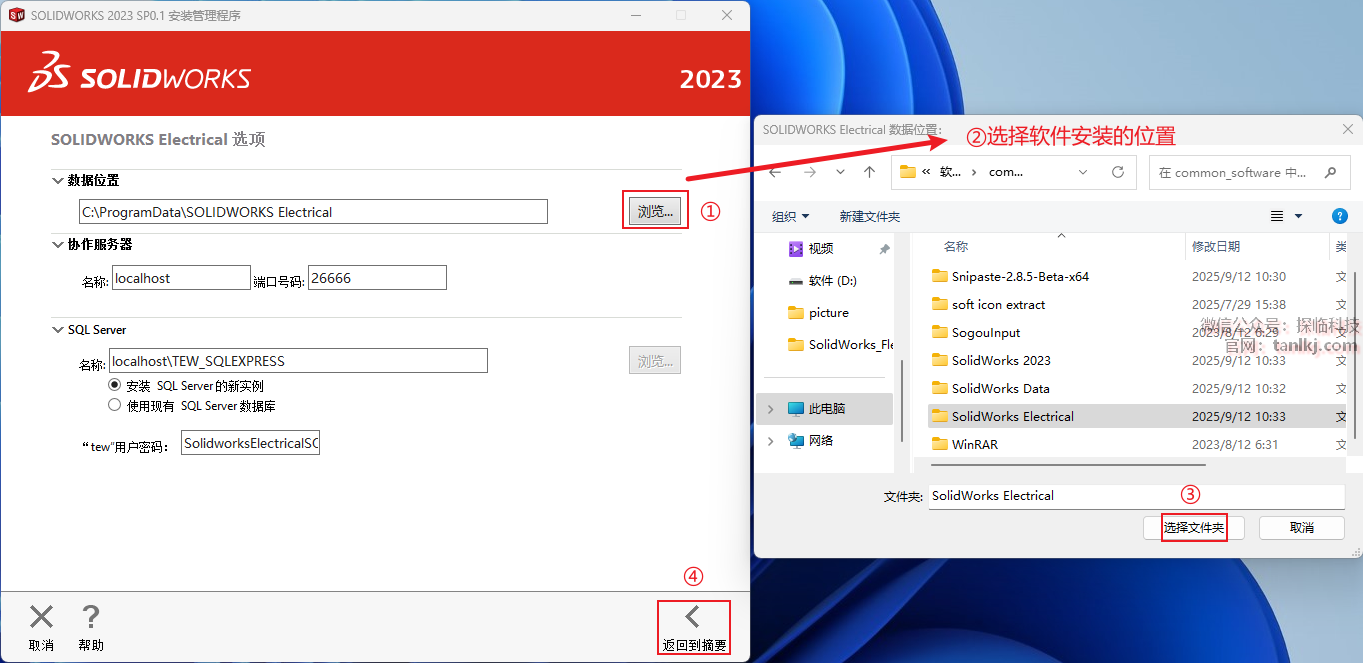
Task: Open the view options dropdown arrow
Action: [x=1299, y=216]
